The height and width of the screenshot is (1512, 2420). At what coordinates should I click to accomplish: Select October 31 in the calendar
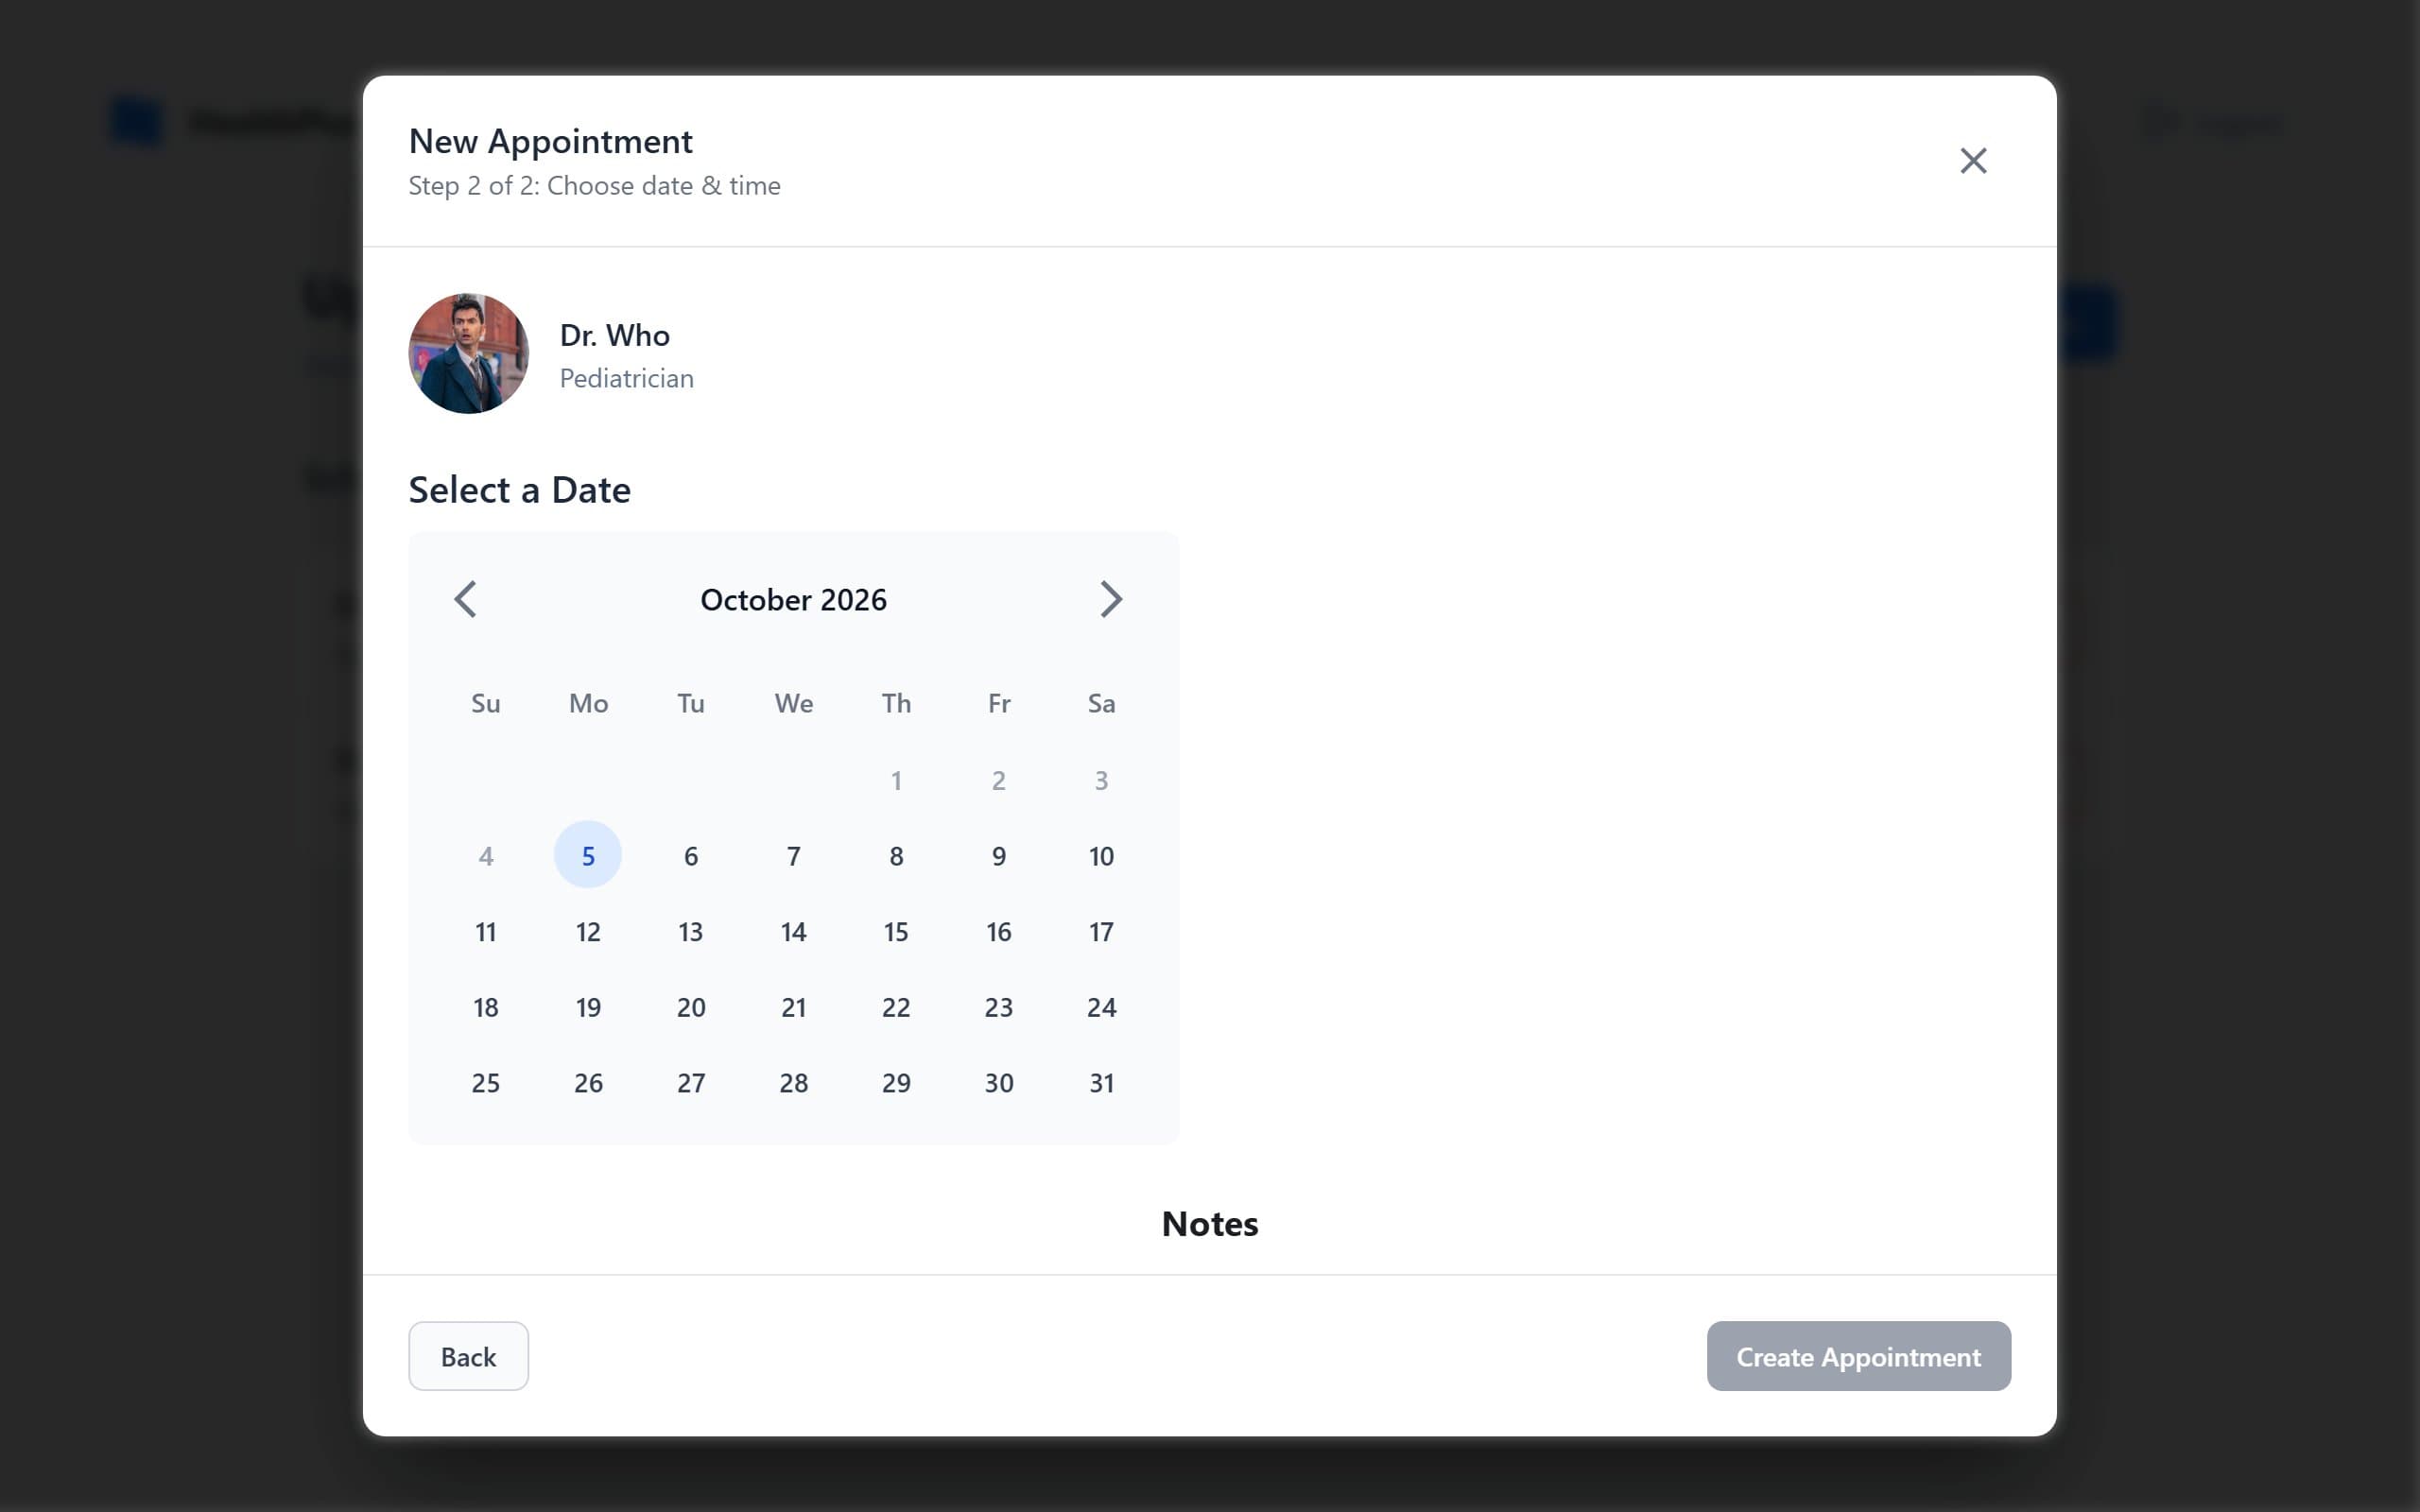pyautogui.click(x=1101, y=1082)
